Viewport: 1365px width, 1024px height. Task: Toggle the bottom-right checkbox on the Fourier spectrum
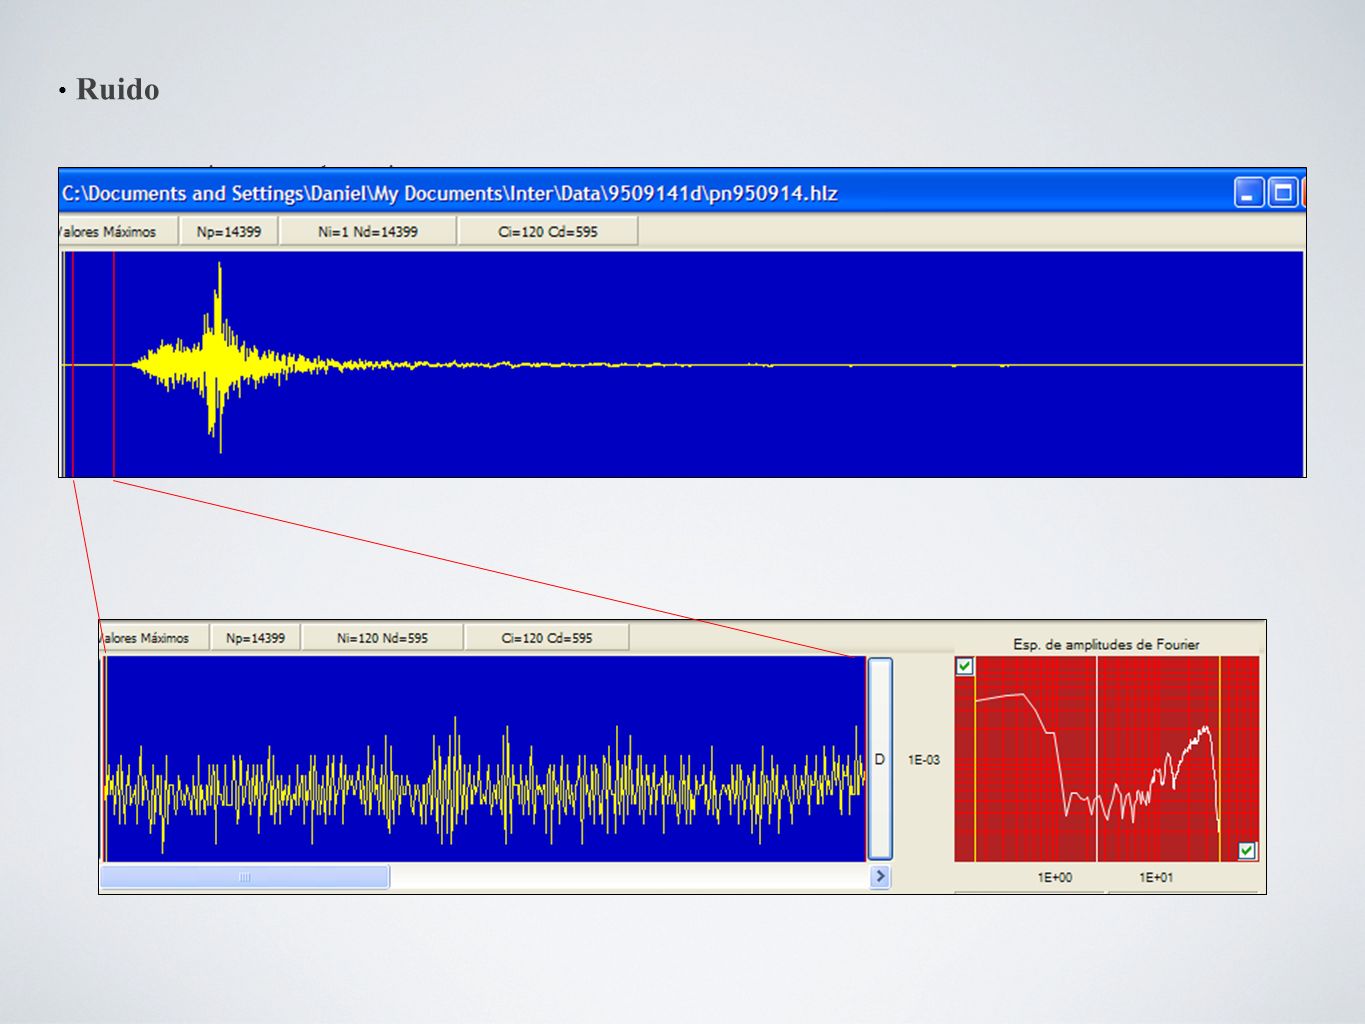[1247, 851]
